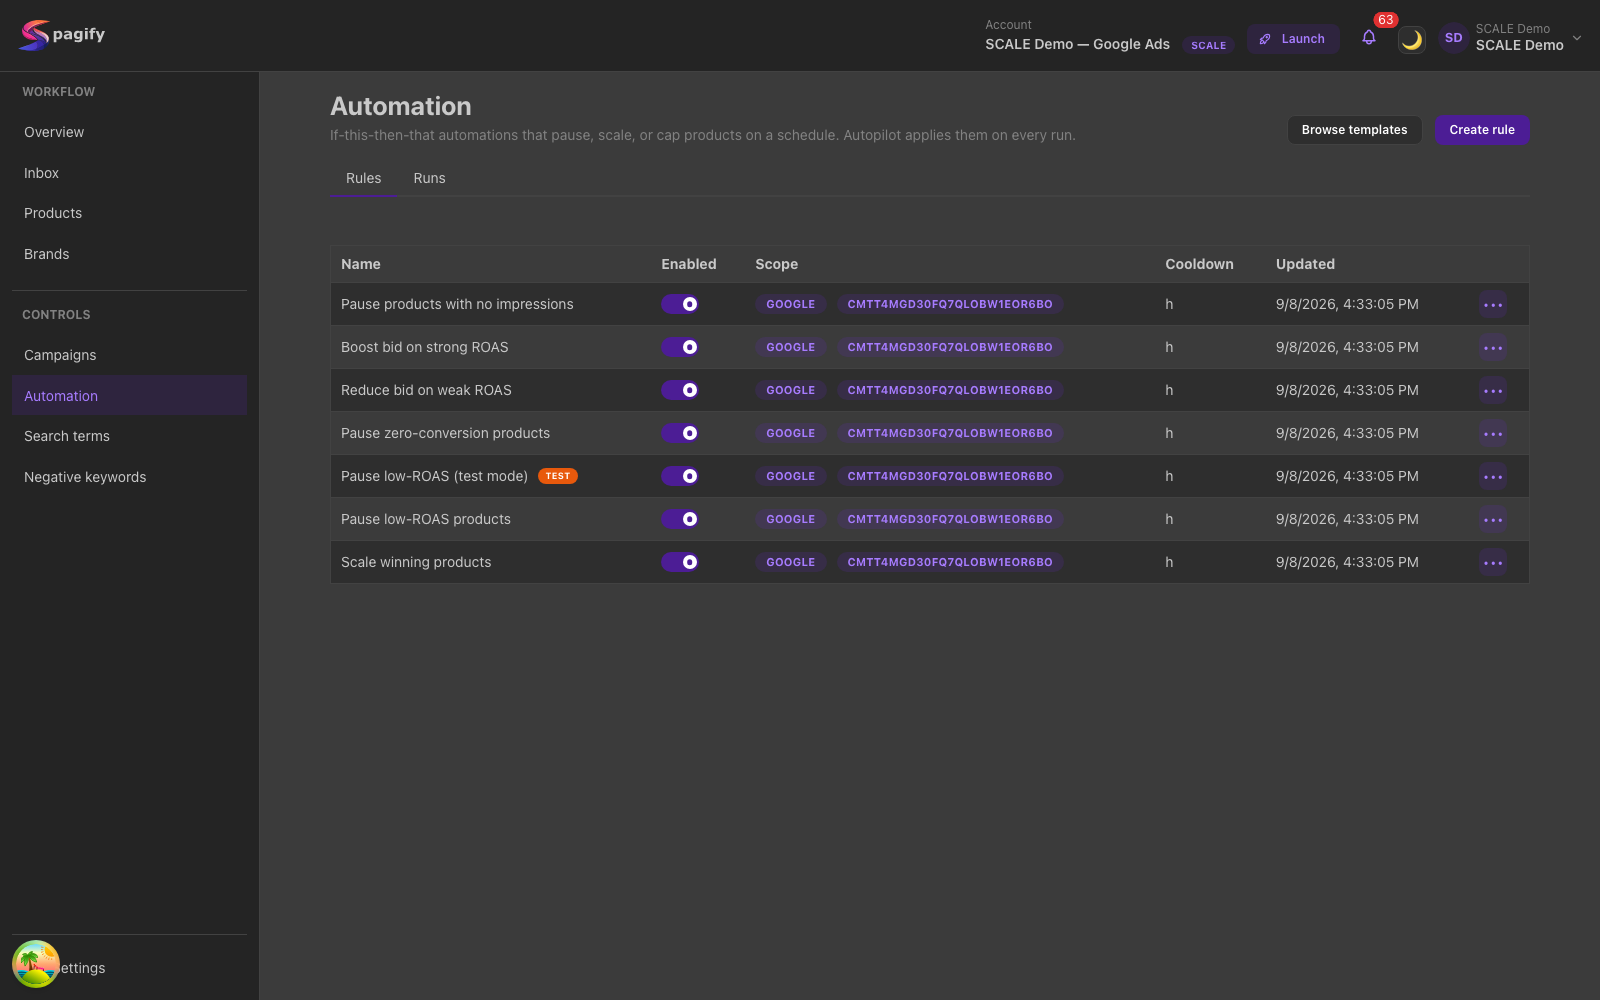The image size is (1600, 1000).
Task: Click GOOGLE scope tag in Pause zero-conversion row
Action: point(791,433)
